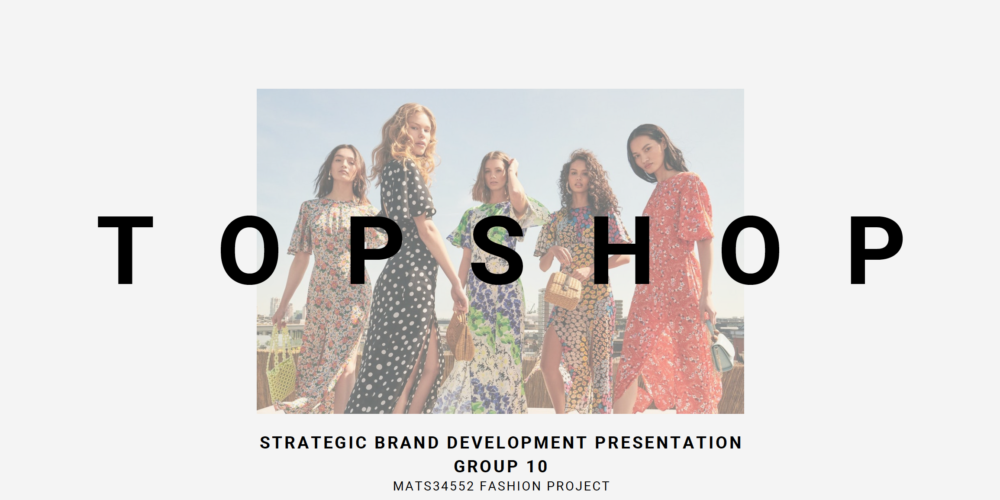Click the yellow beaded handbag
The width and height of the screenshot is (1000, 500).
click(281, 365)
